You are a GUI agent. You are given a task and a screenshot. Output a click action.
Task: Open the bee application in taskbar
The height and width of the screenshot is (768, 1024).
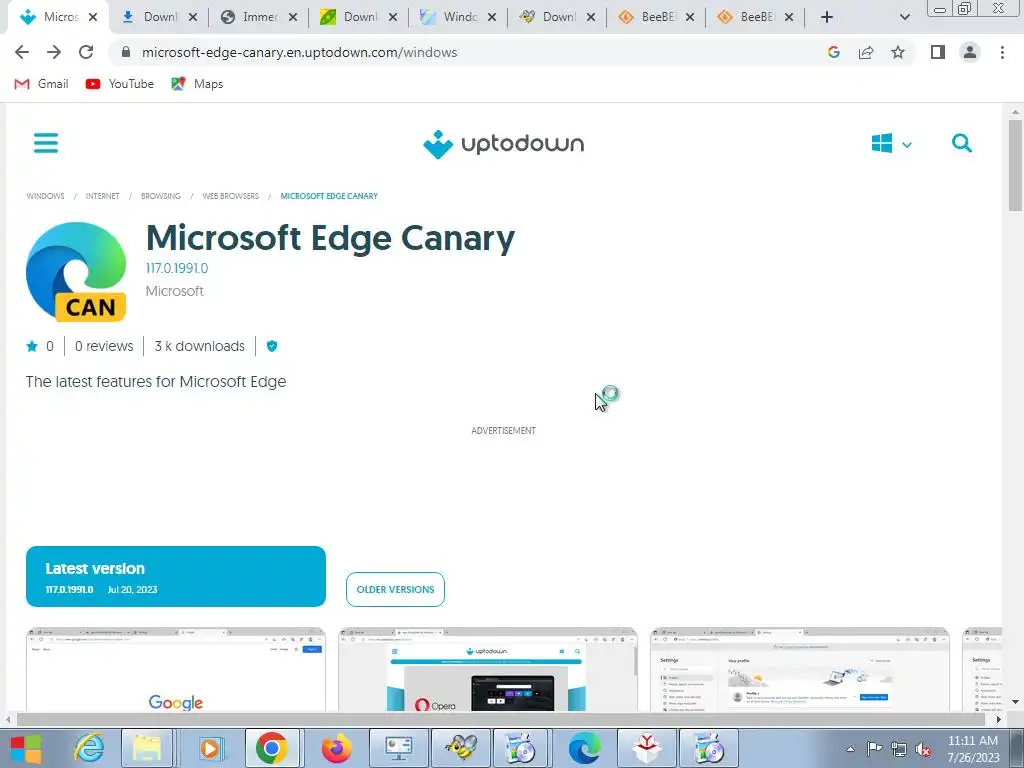(461, 748)
